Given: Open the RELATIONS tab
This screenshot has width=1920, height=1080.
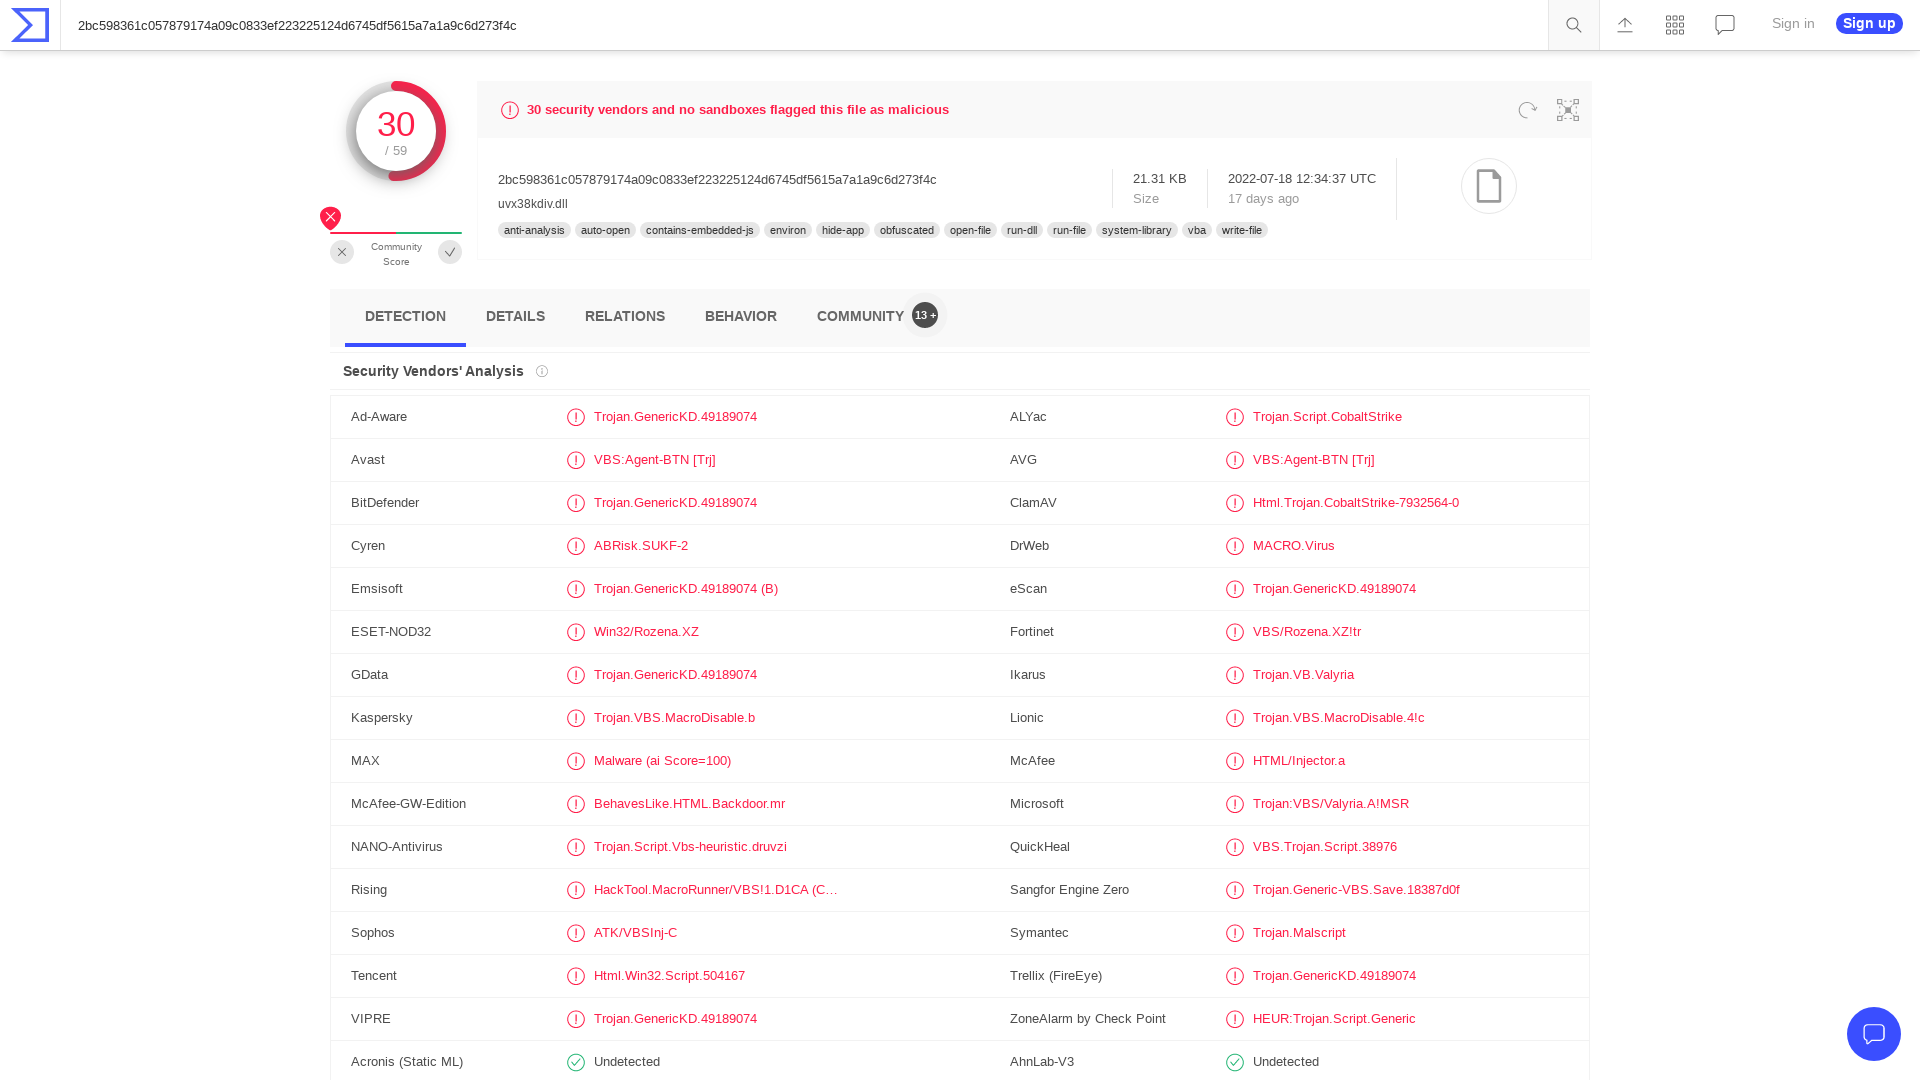Looking at the screenshot, I should point(624,316).
